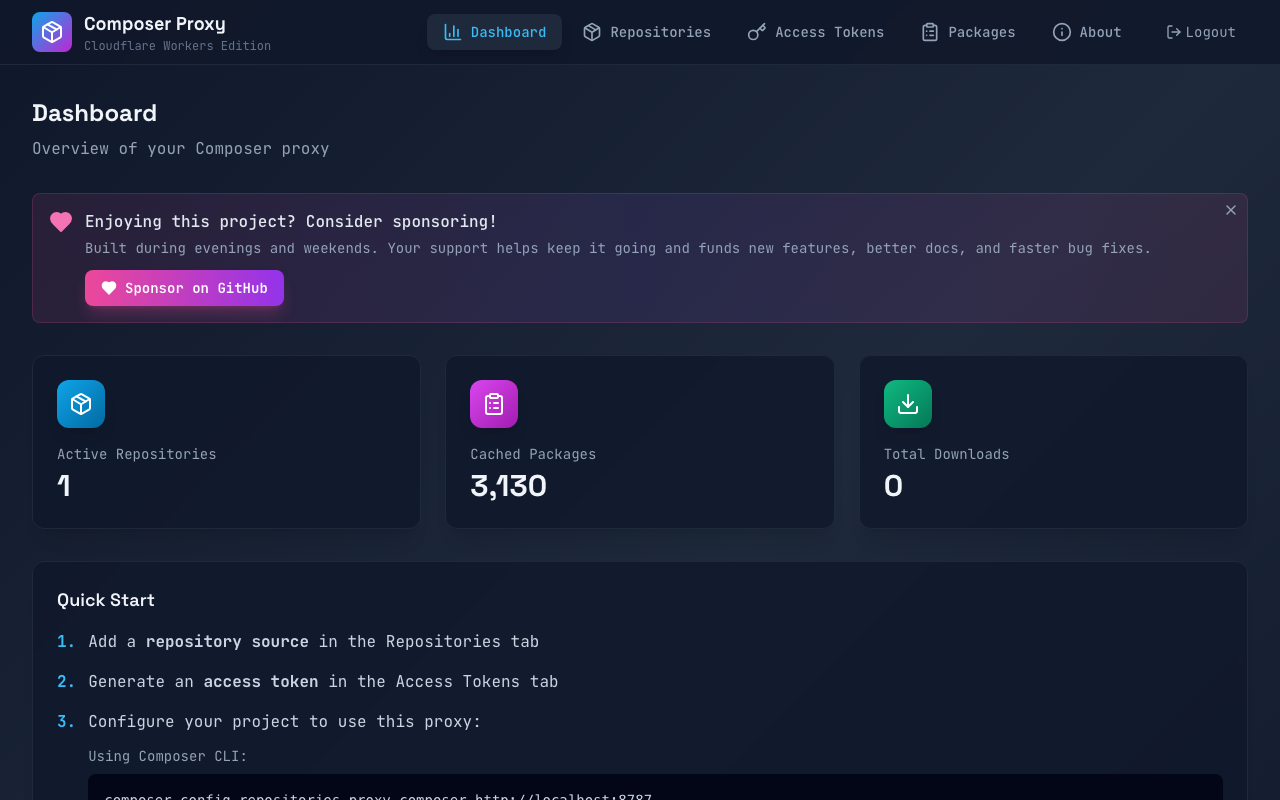Click the Quick Start heading
Viewport: 1280px width, 800px height.
tap(106, 600)
